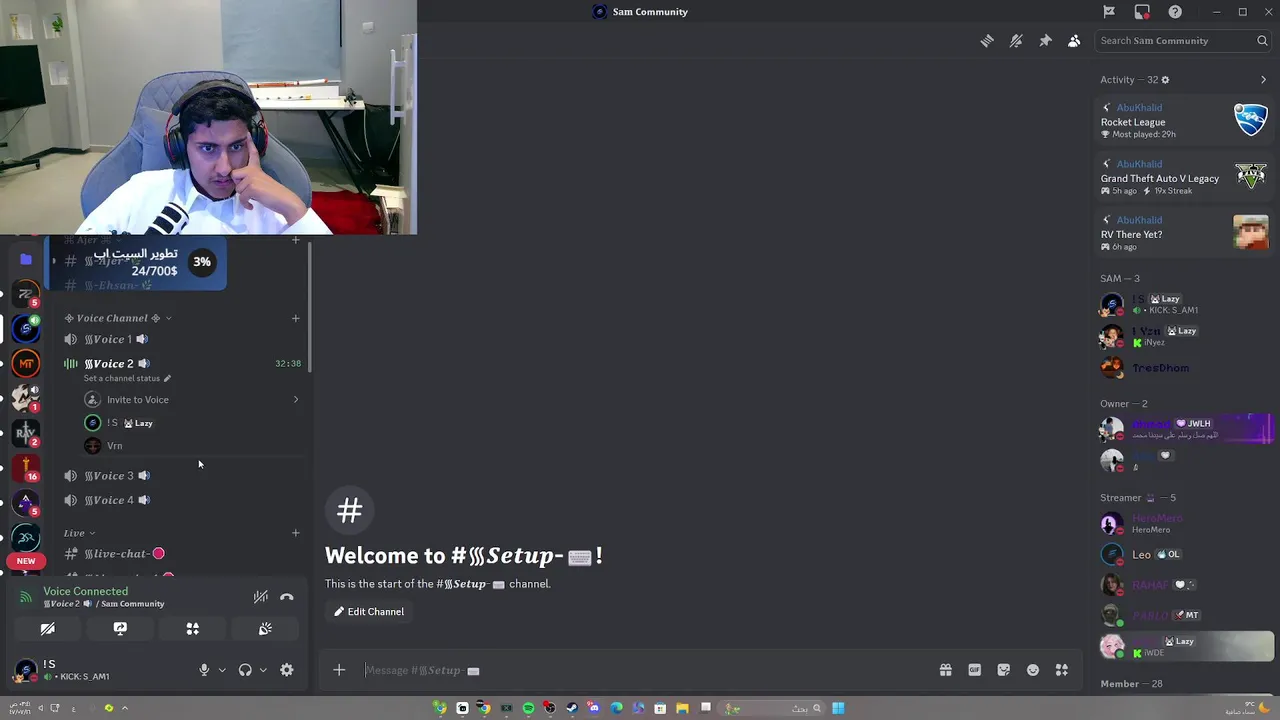This screenshot has width=1280, height=720.
Task: Open the emoji picker
Action: 1033,670
